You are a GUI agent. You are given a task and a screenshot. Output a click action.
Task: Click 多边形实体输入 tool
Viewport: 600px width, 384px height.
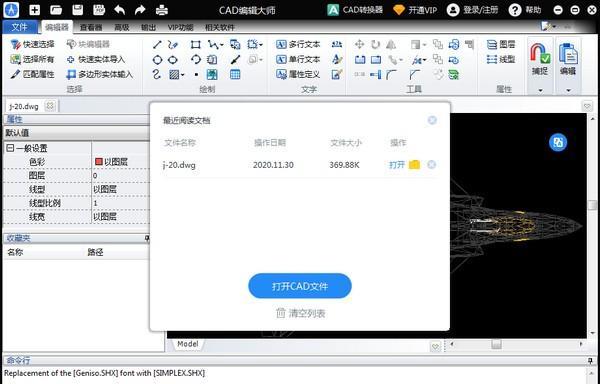click(x=99, y=74)
